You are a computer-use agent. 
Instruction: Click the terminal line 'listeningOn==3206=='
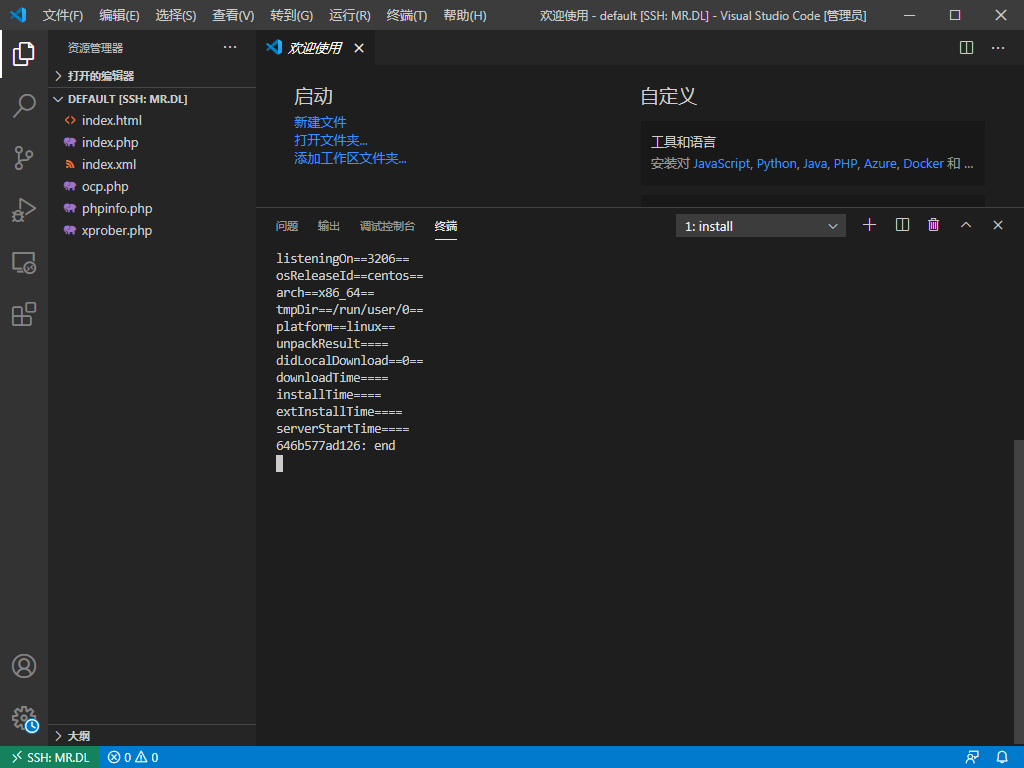pos(343,259)
